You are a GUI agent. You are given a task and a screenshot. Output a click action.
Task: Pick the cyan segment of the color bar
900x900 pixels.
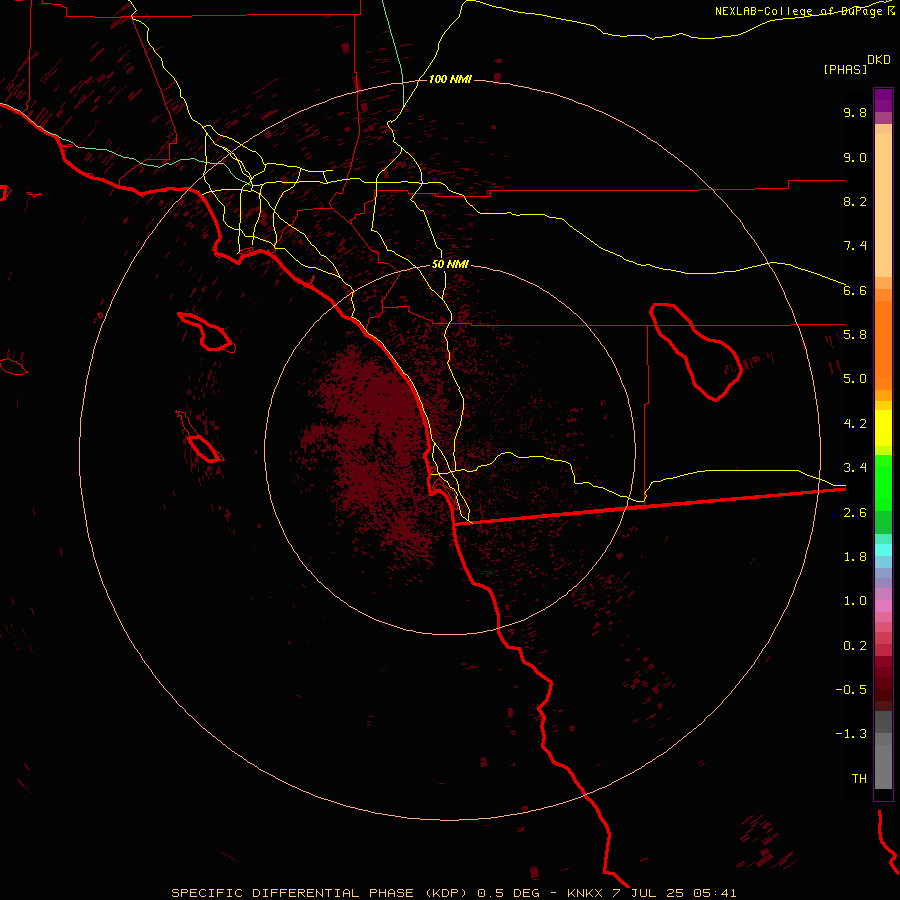coord(883,550)
